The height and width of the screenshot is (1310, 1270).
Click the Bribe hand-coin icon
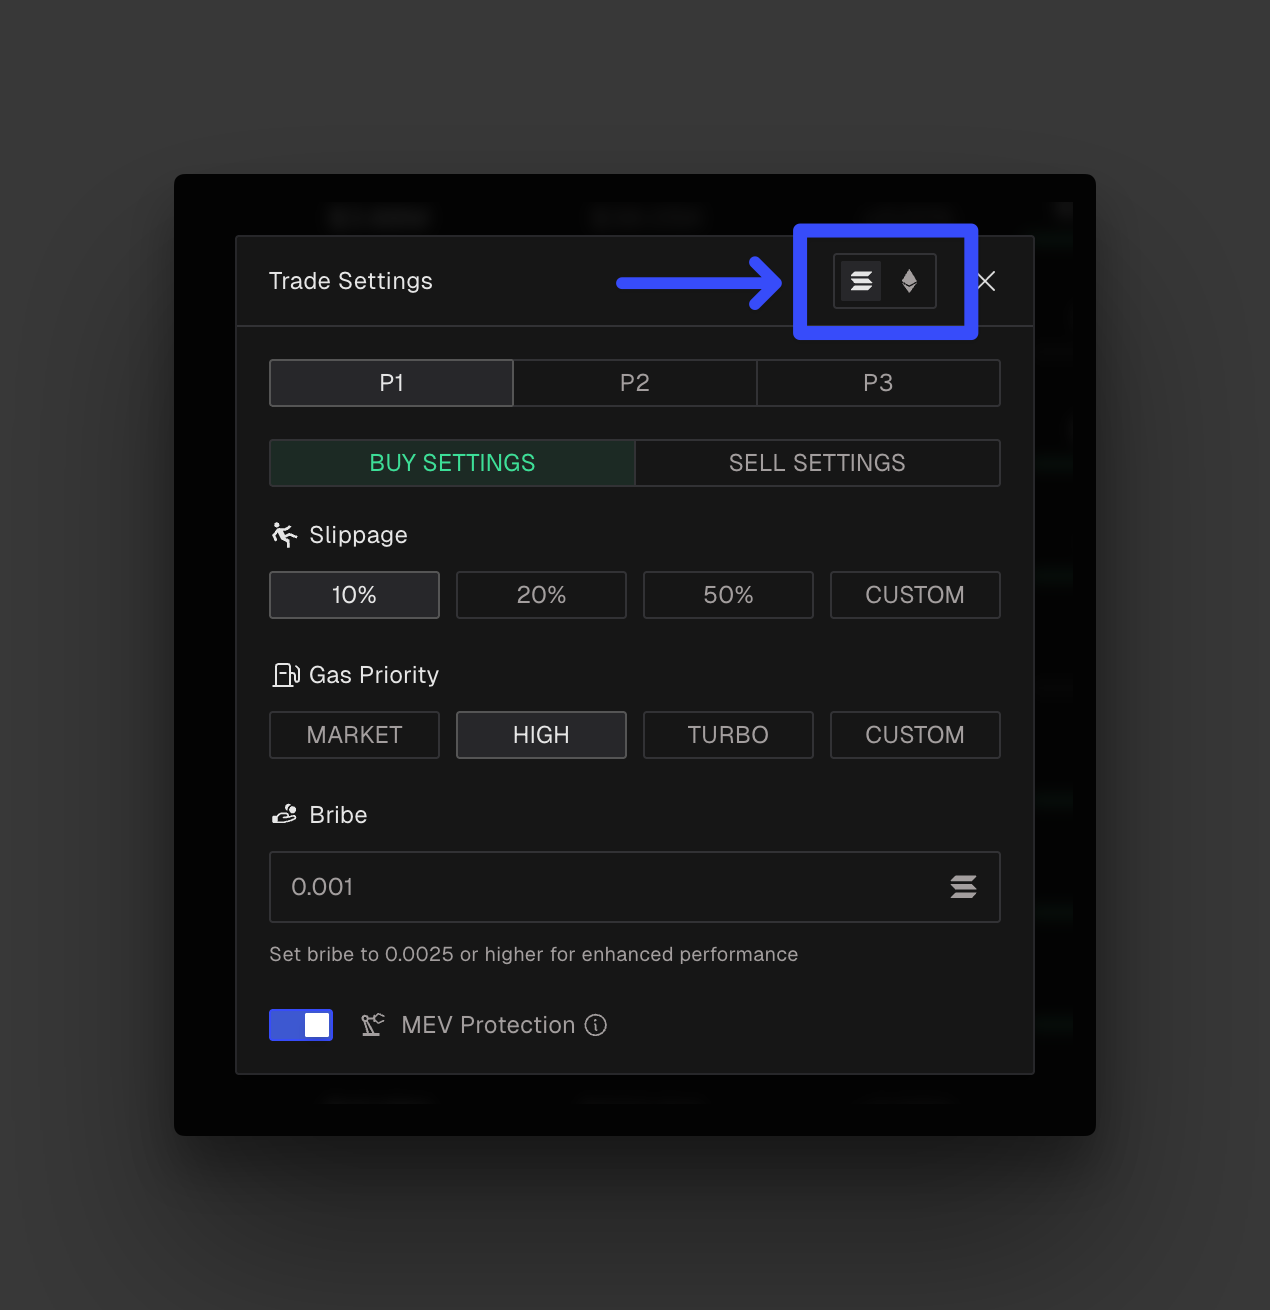point(284,815)
